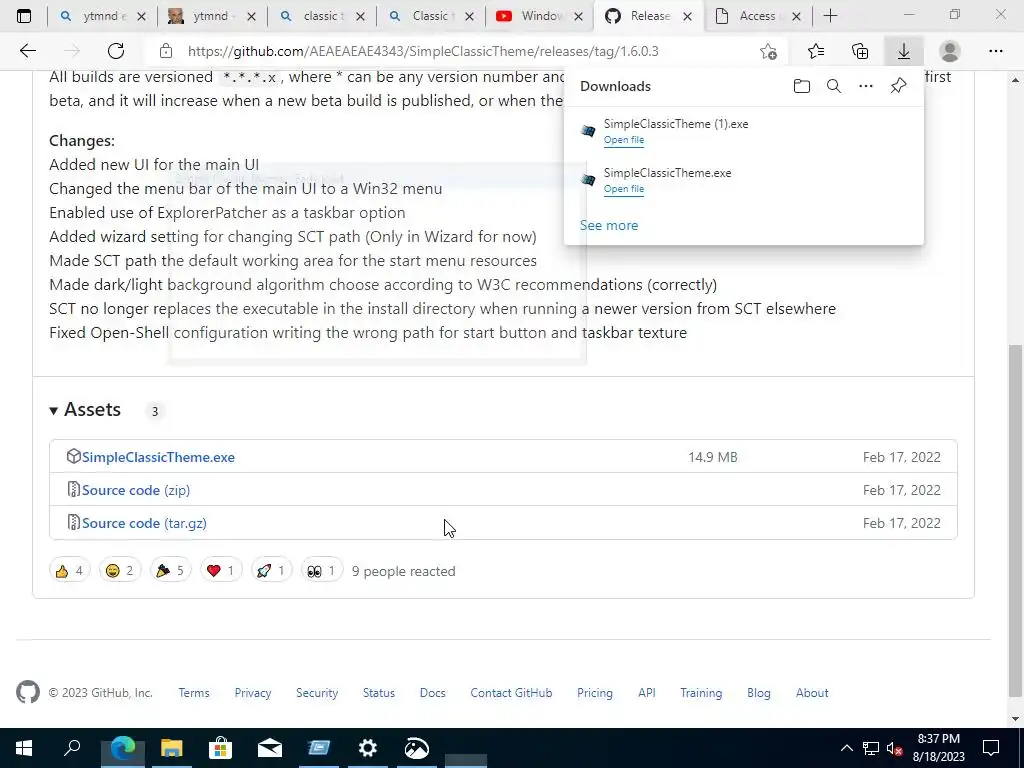
Task: Open Collections in Edge toolbar
Action: click(860, 51)
